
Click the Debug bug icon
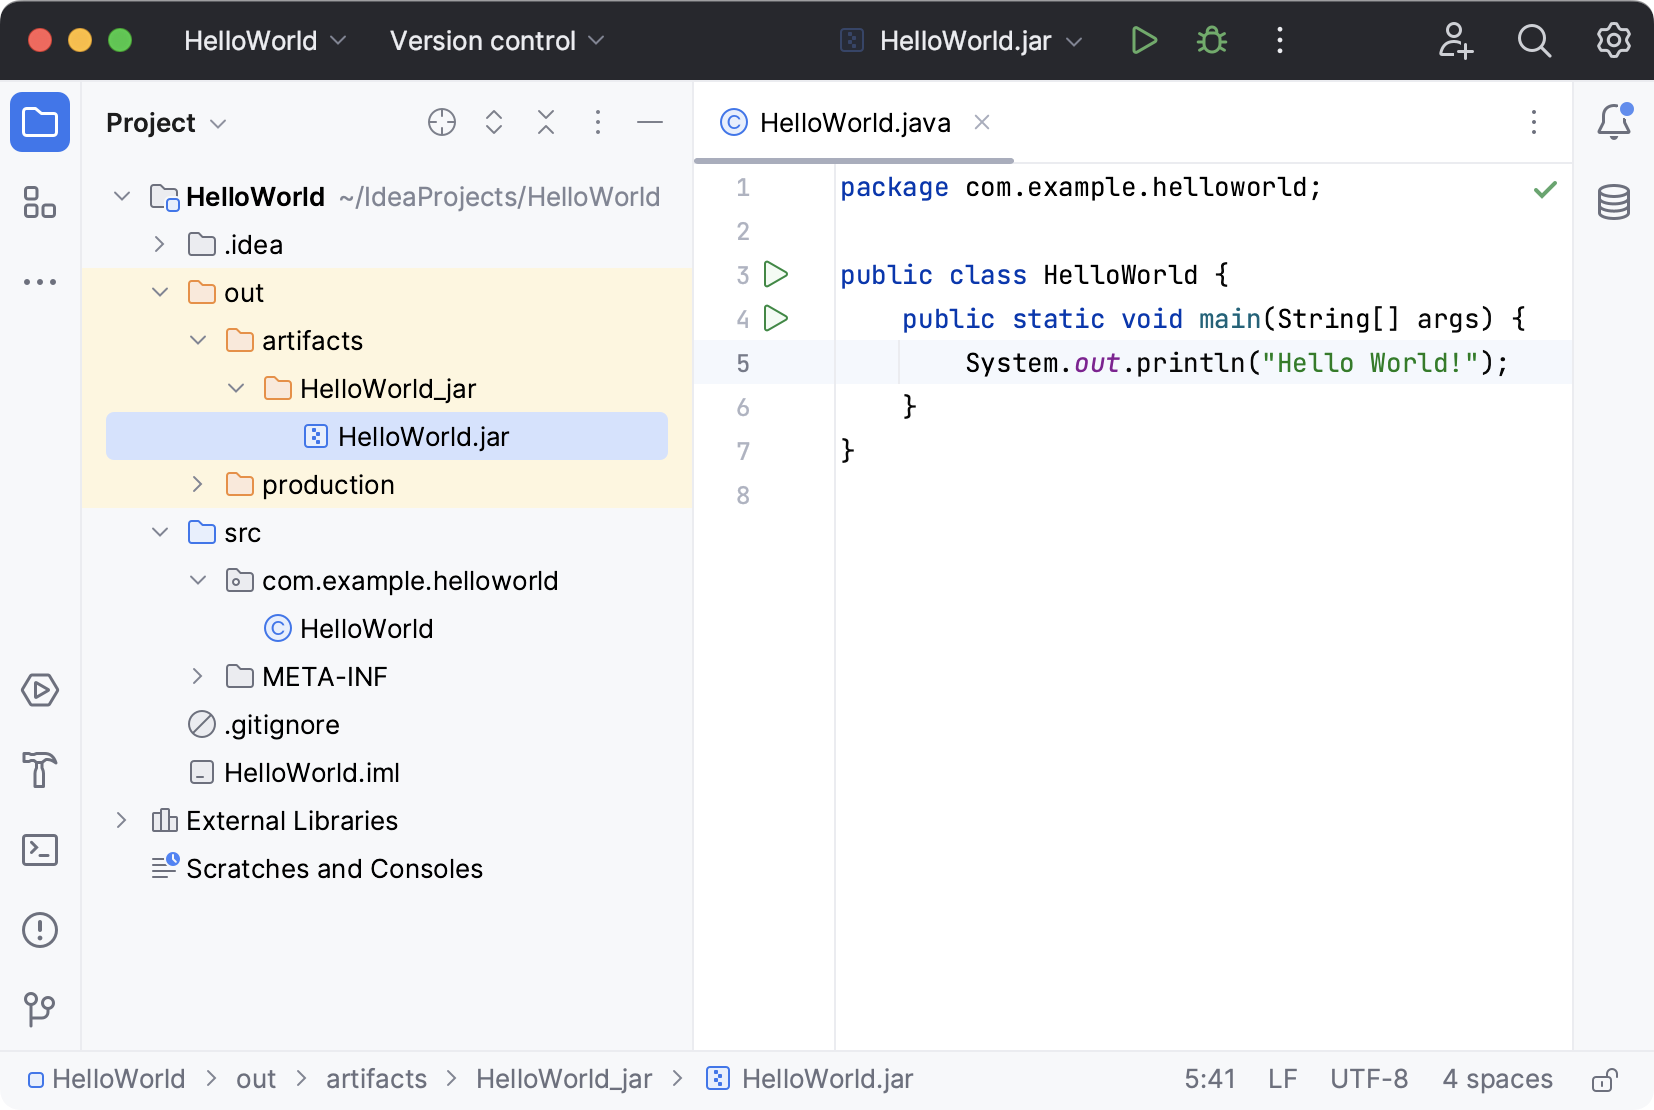[1212, 41]
